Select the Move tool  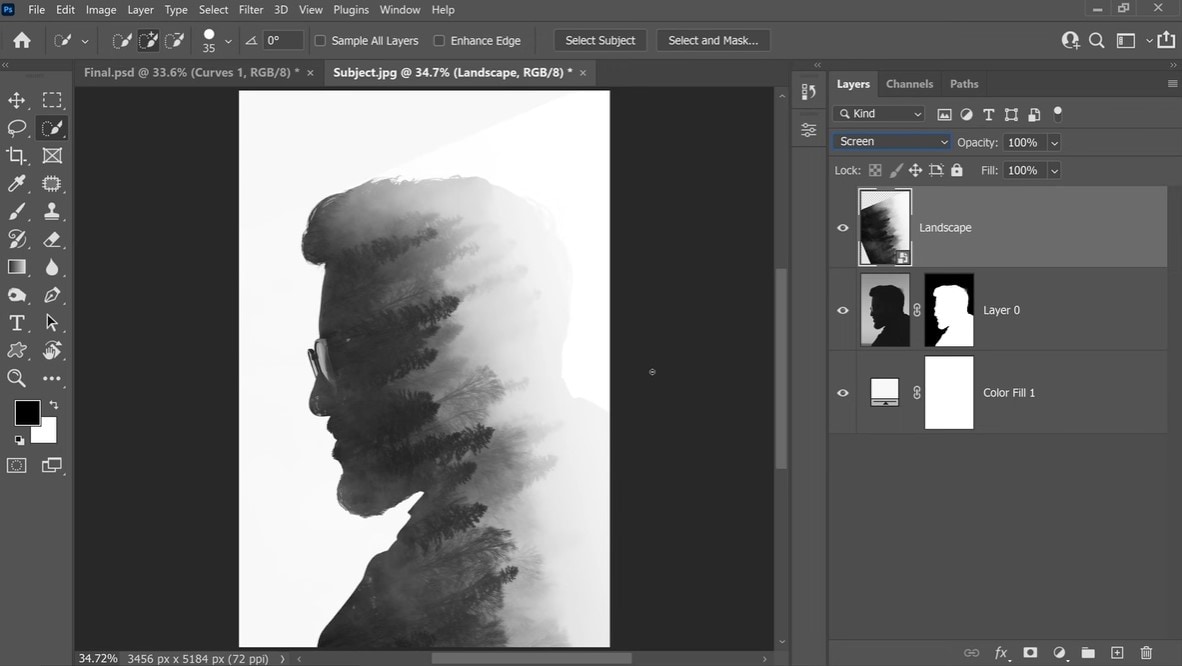[x=17, y=100]
